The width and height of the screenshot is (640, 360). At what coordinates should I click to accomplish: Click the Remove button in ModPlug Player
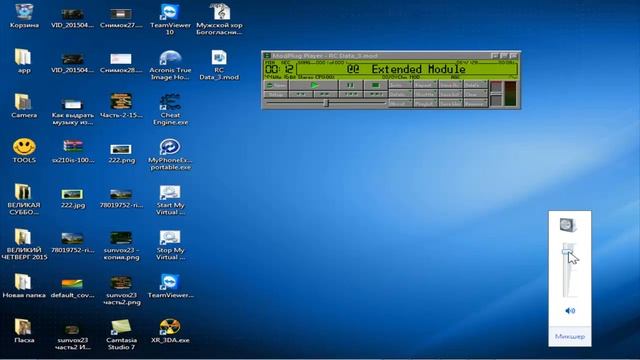[x=476, y=103]
